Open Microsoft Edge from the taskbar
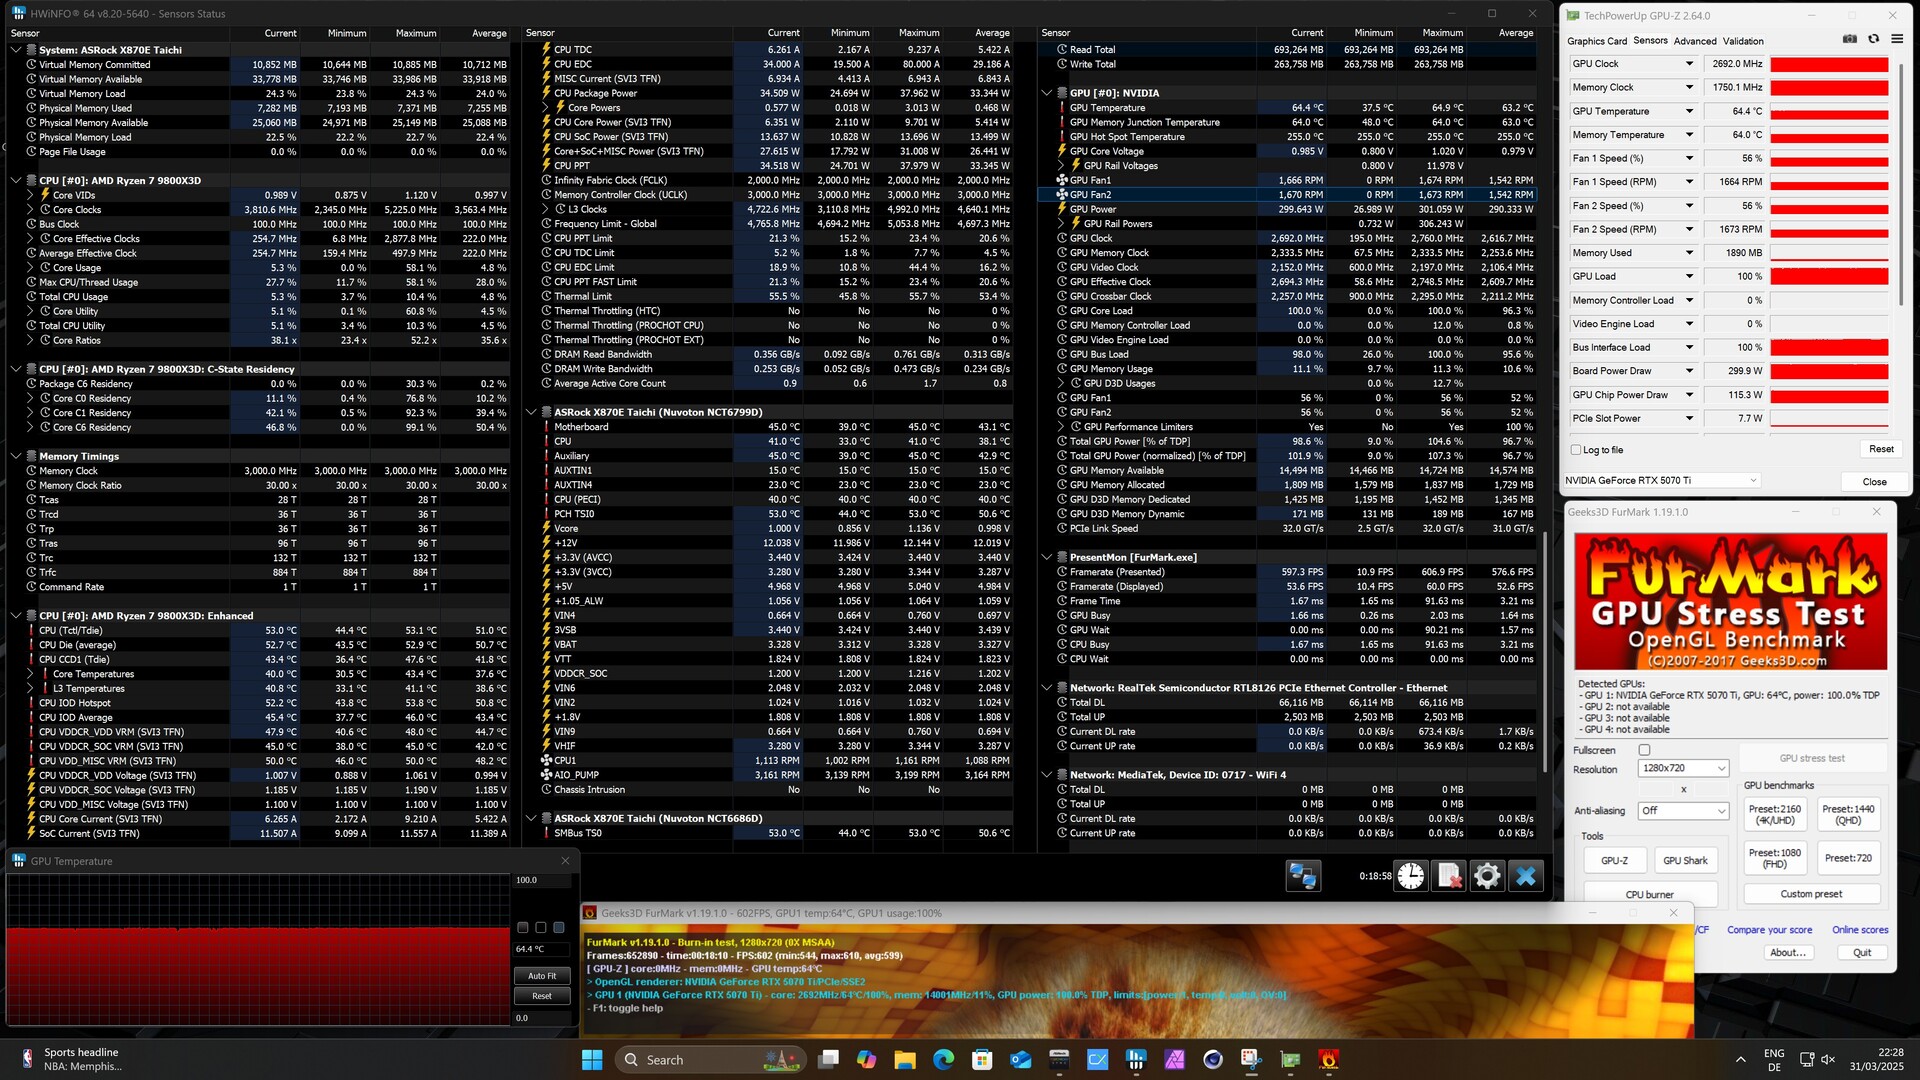The width and height of the screenshot is (1920, 1080). pos(943,1059)
